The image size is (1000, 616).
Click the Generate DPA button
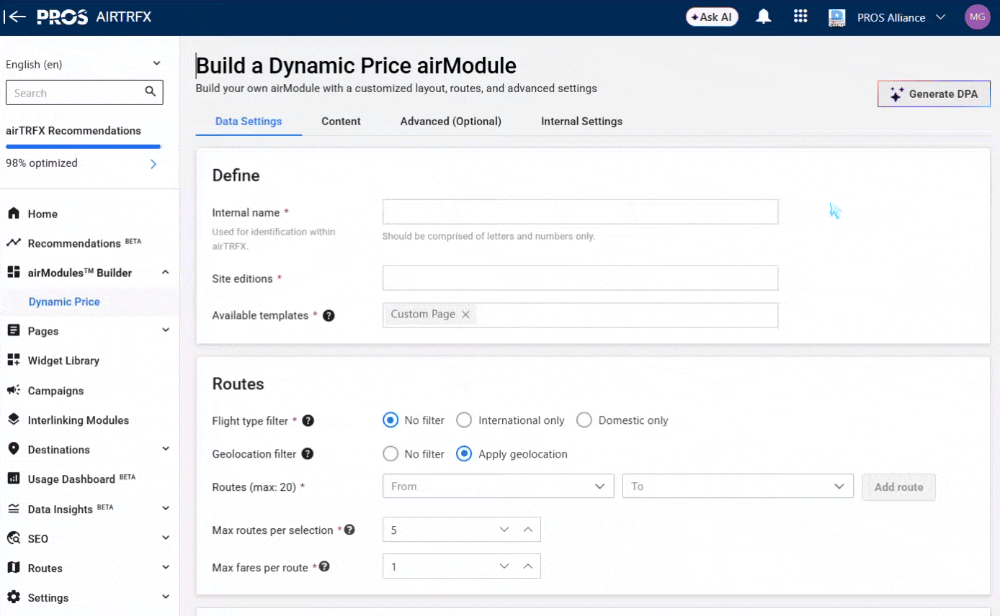pyautogui.click(x=934, y=94)
